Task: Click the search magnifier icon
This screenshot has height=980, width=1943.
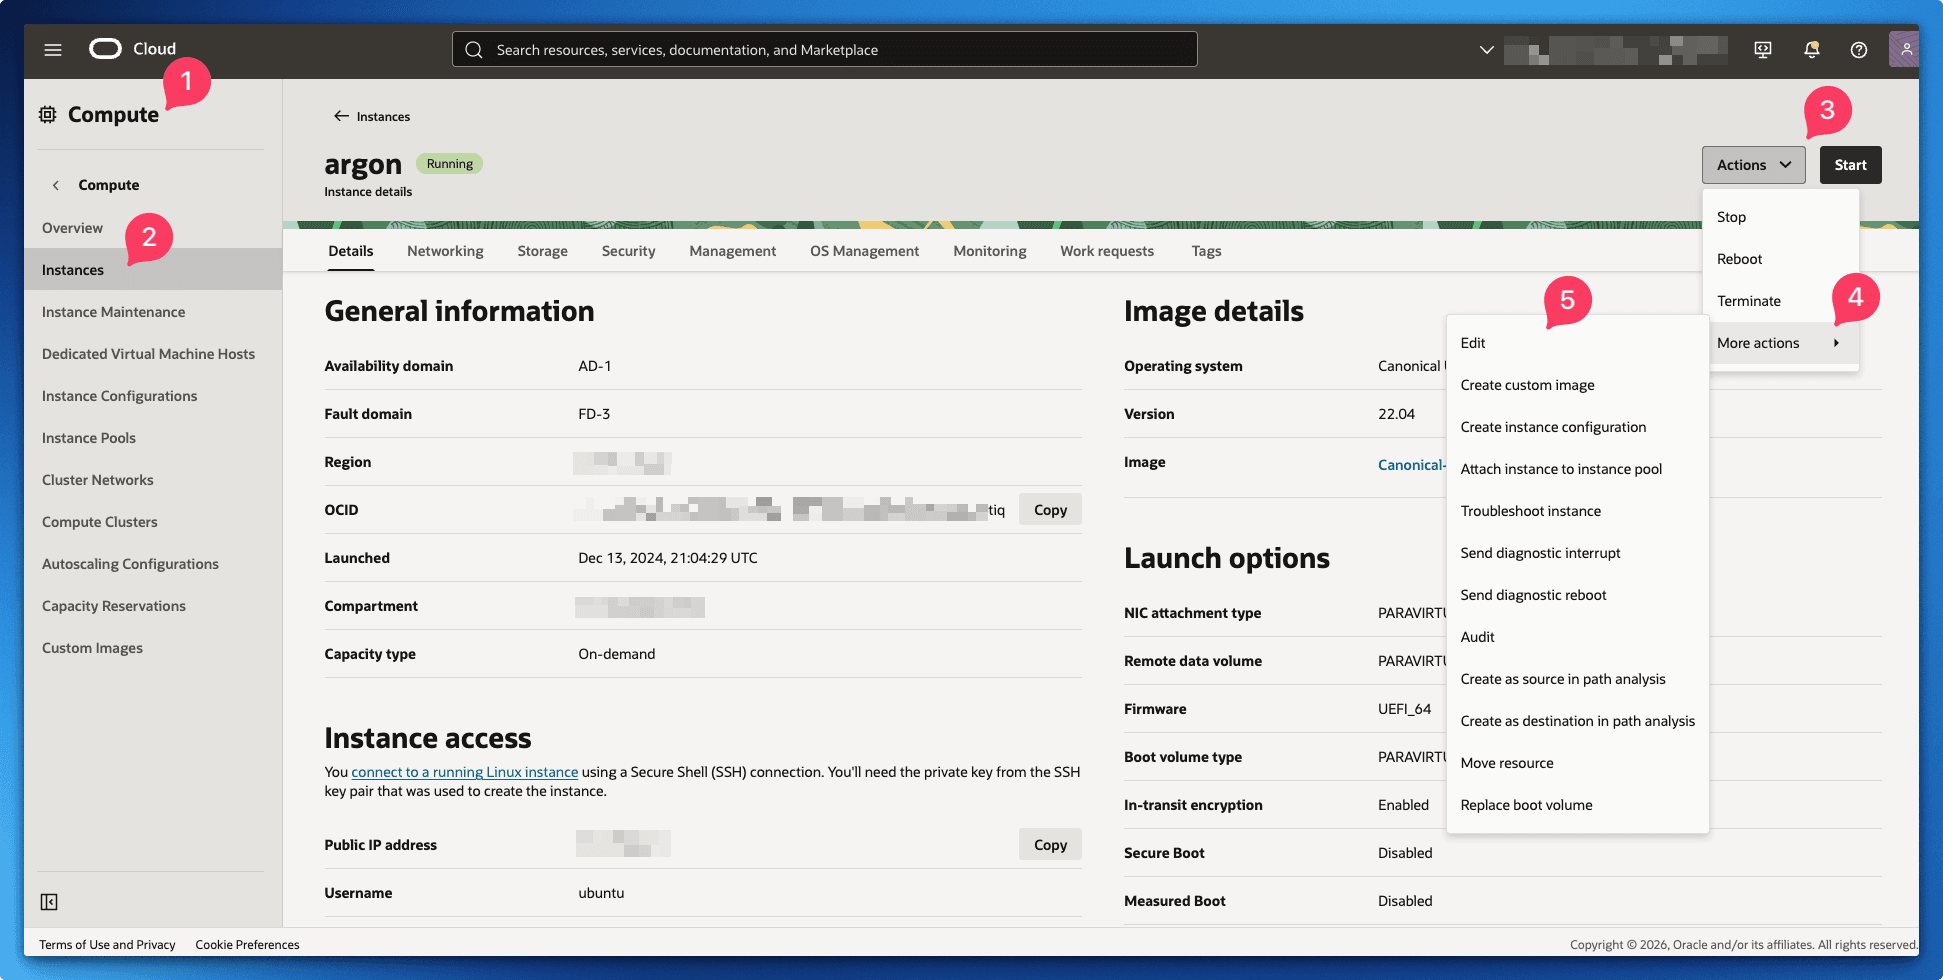Action: click(x=474, y=49)
